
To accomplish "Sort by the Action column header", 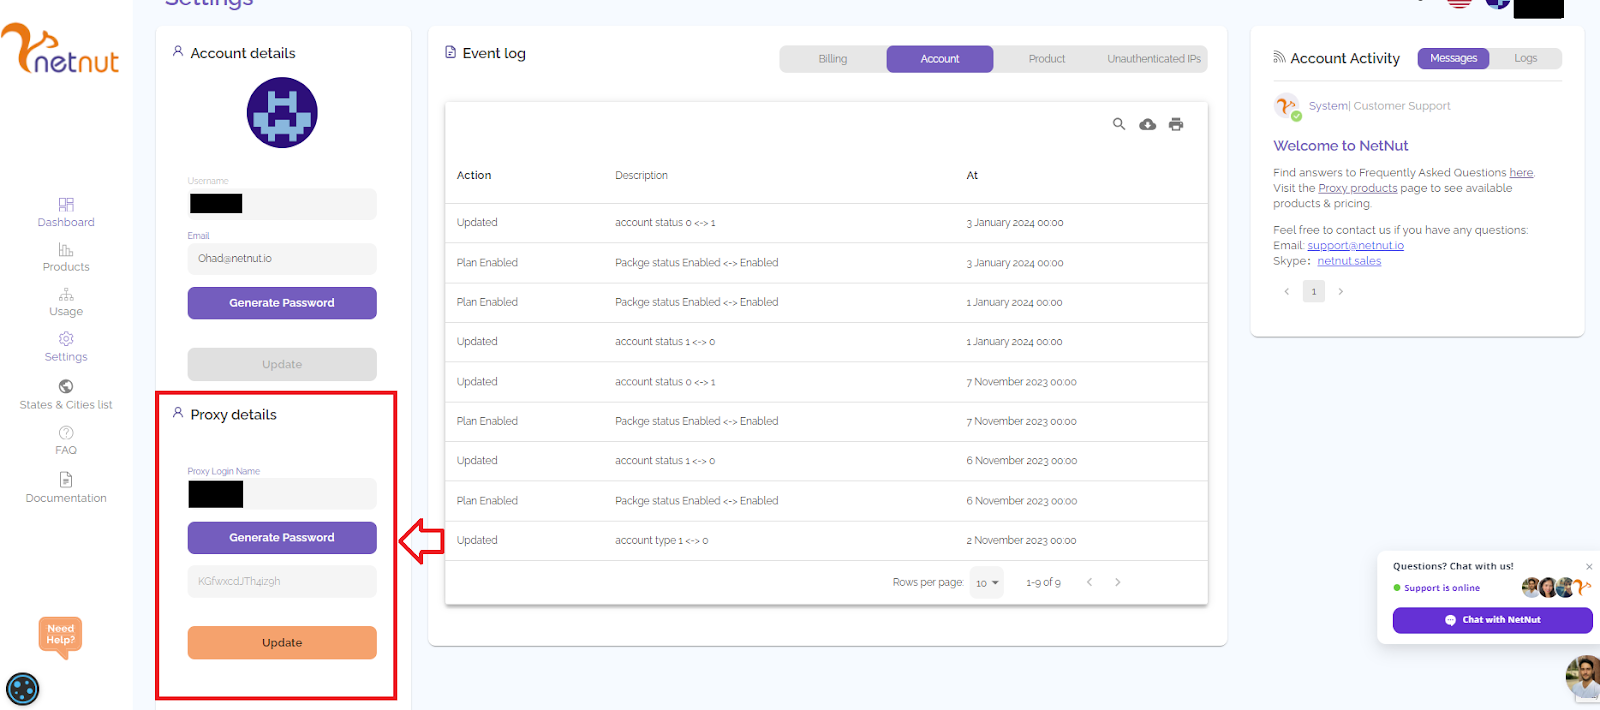I will [x=474, y=176].
